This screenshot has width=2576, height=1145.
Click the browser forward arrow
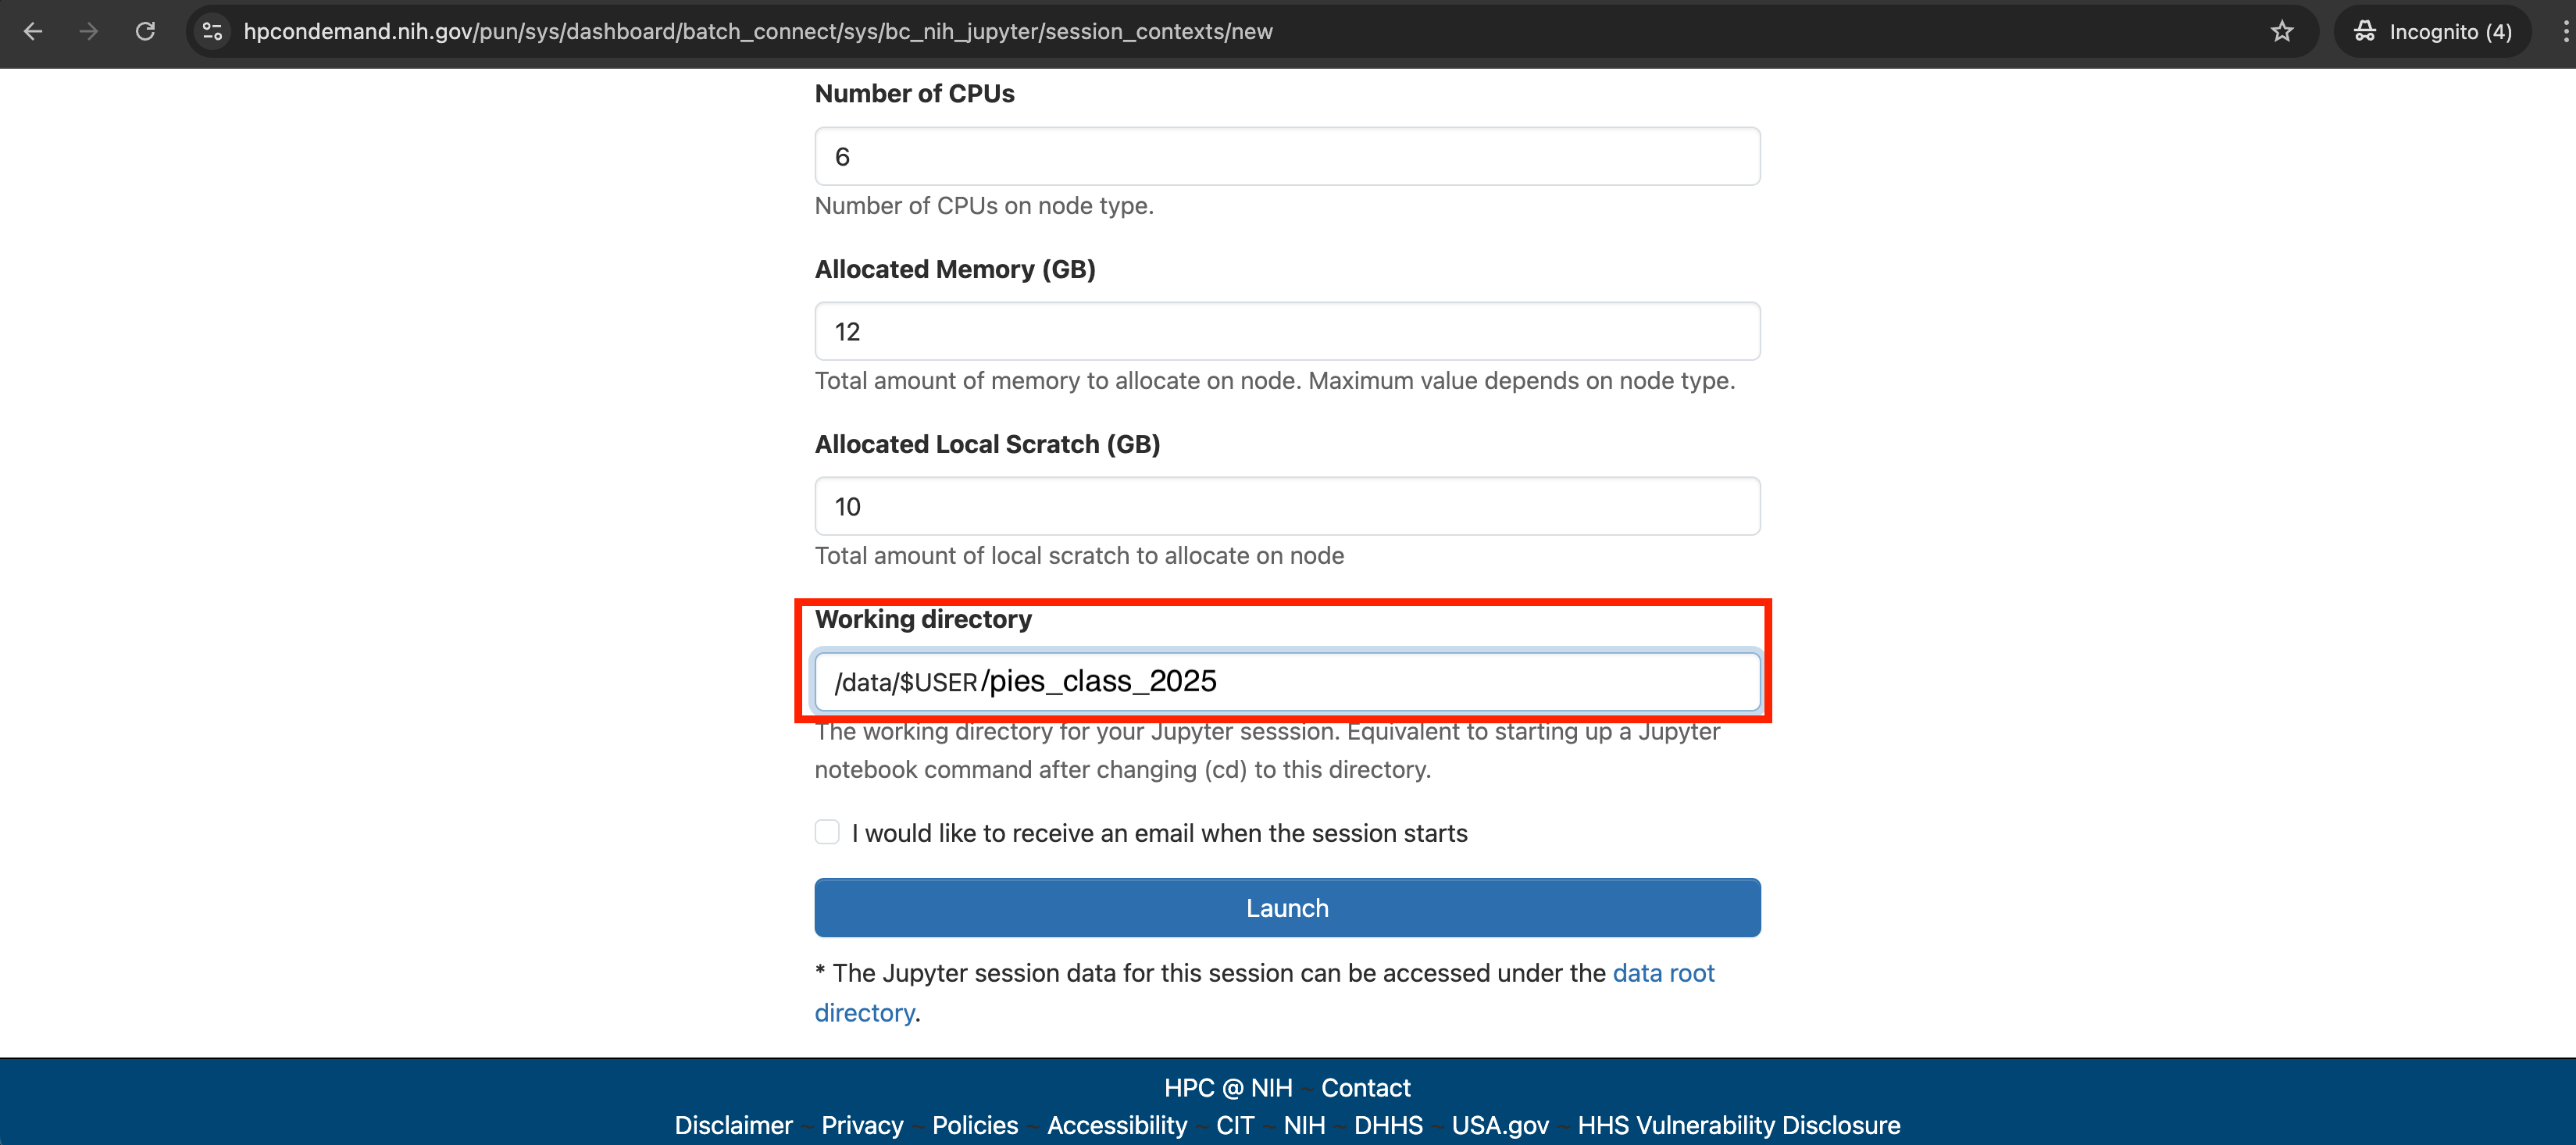(89, 31)
